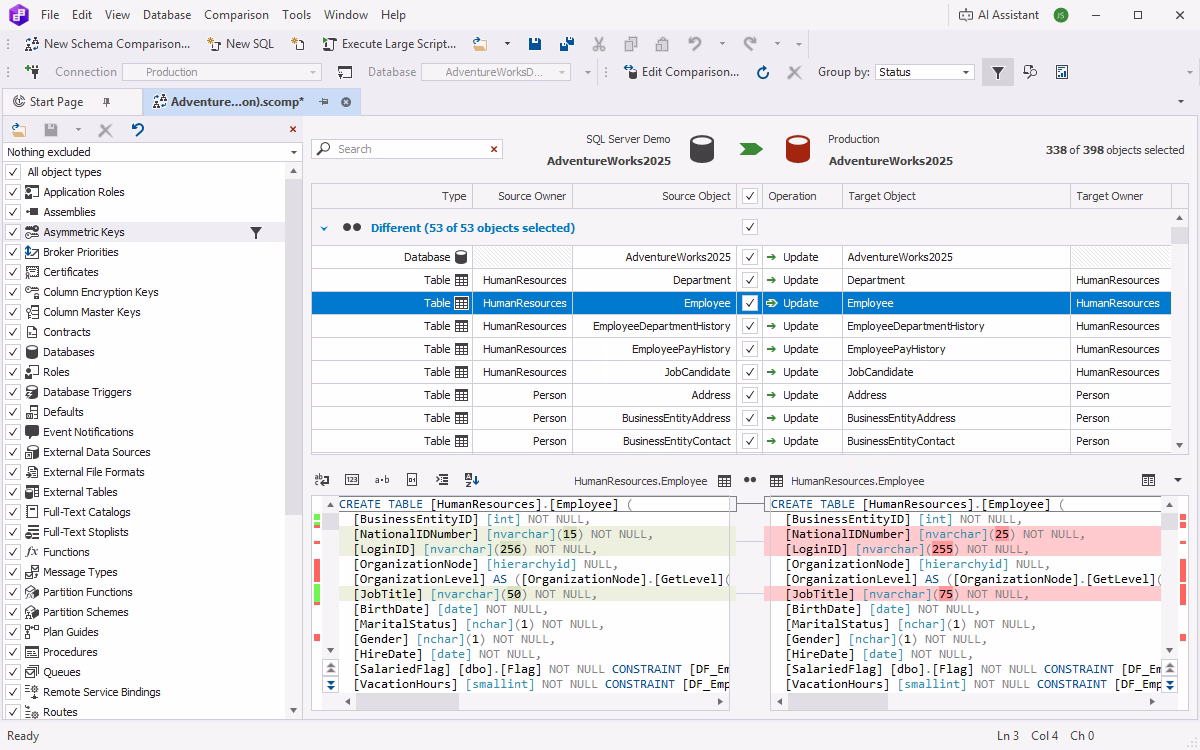Open the Group by Status dropdown

pos(925,72)
